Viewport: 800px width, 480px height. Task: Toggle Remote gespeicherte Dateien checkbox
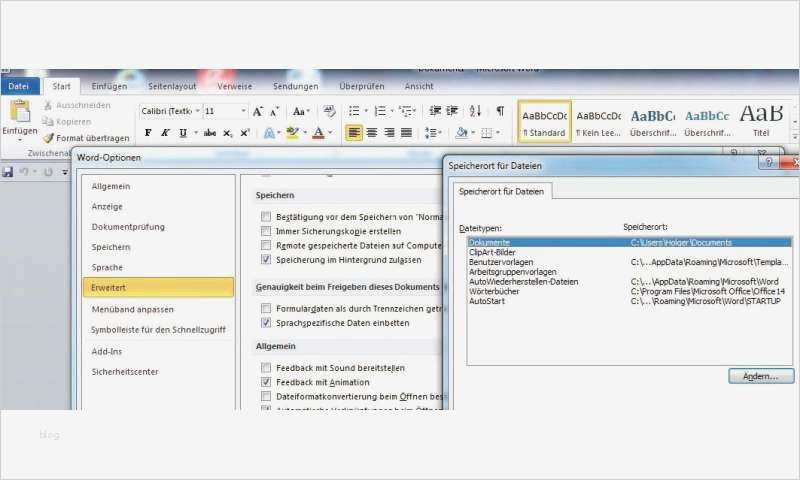(x=266, y=245)
